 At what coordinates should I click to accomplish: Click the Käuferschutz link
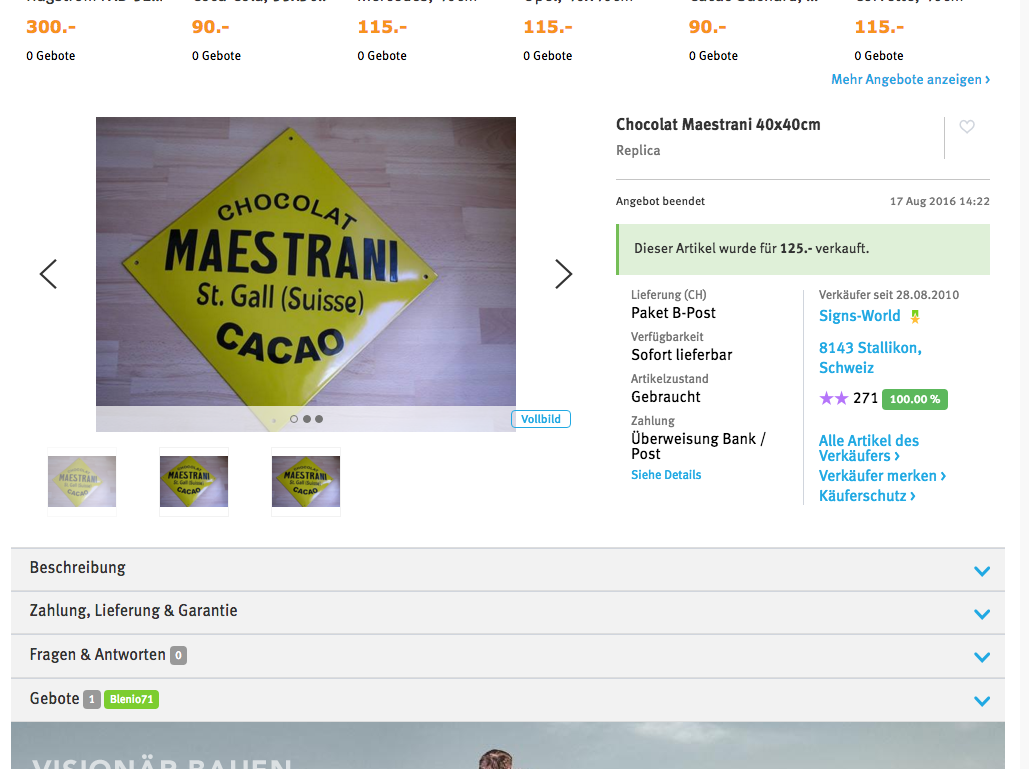point(867,495)
